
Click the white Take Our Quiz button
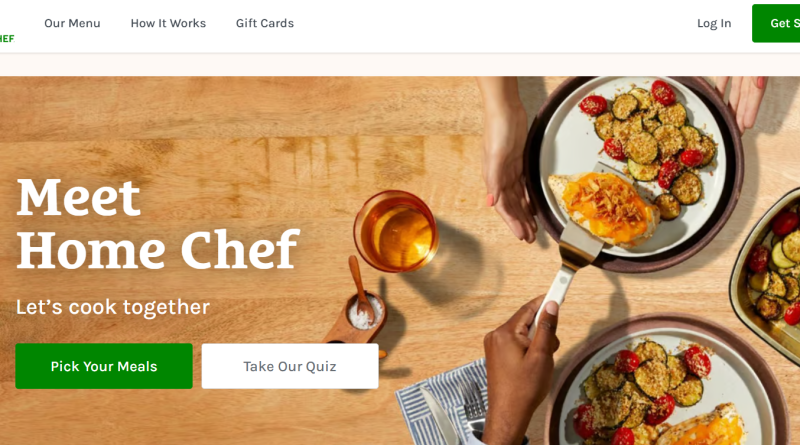point(290,366)
